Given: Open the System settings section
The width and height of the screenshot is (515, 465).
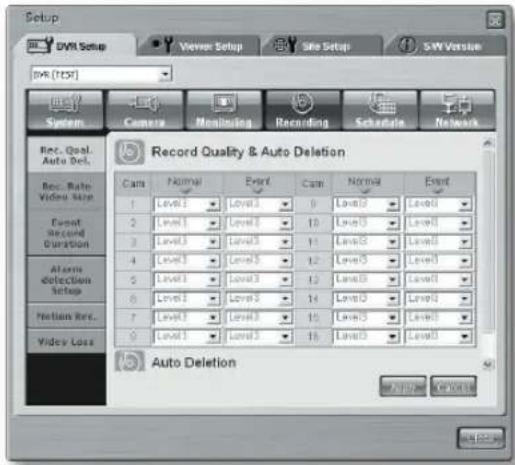Looking at the screenshot, I should click(x=65, y=110).
